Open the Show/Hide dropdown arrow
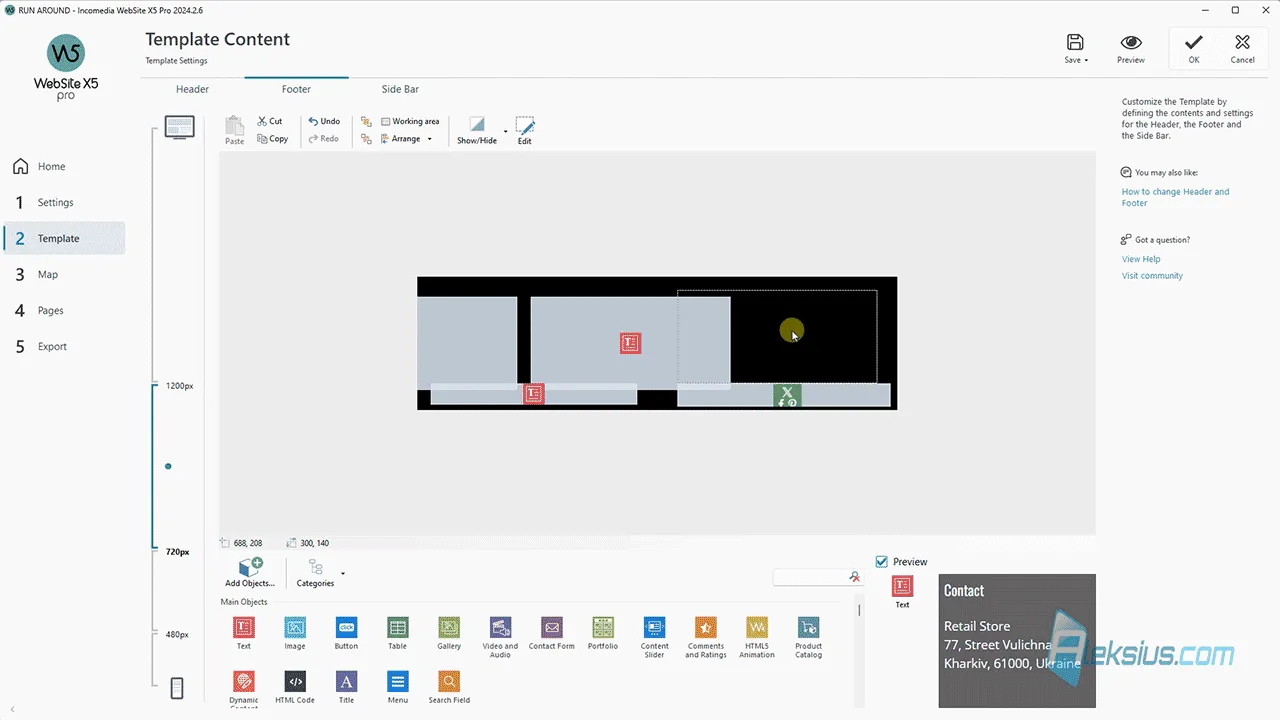The image size is (1280, 720). (505, 131)
